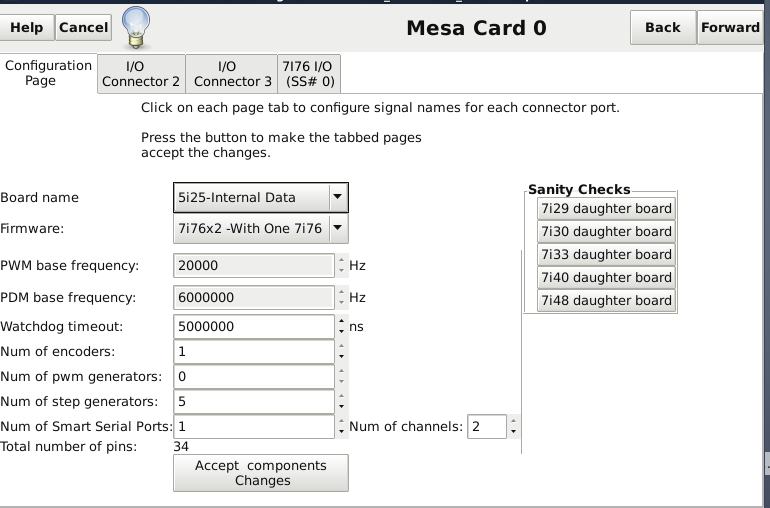Run 7i40 daughter board sanity check
The height and width of the screenshot is (508, 770).
(606, 278)
